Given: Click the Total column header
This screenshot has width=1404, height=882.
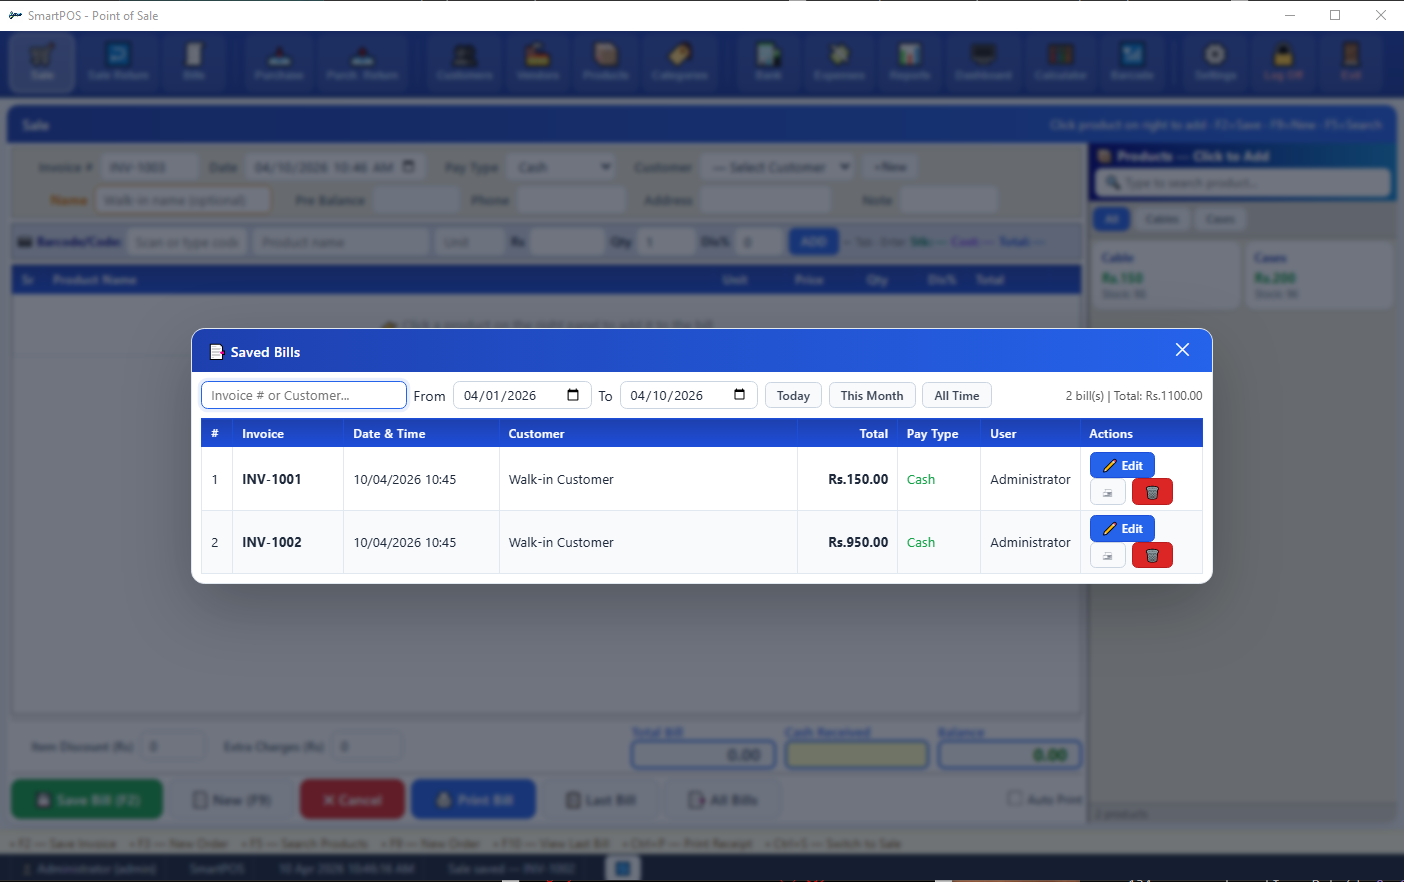Looking at the screenshot, I should 873,433.
